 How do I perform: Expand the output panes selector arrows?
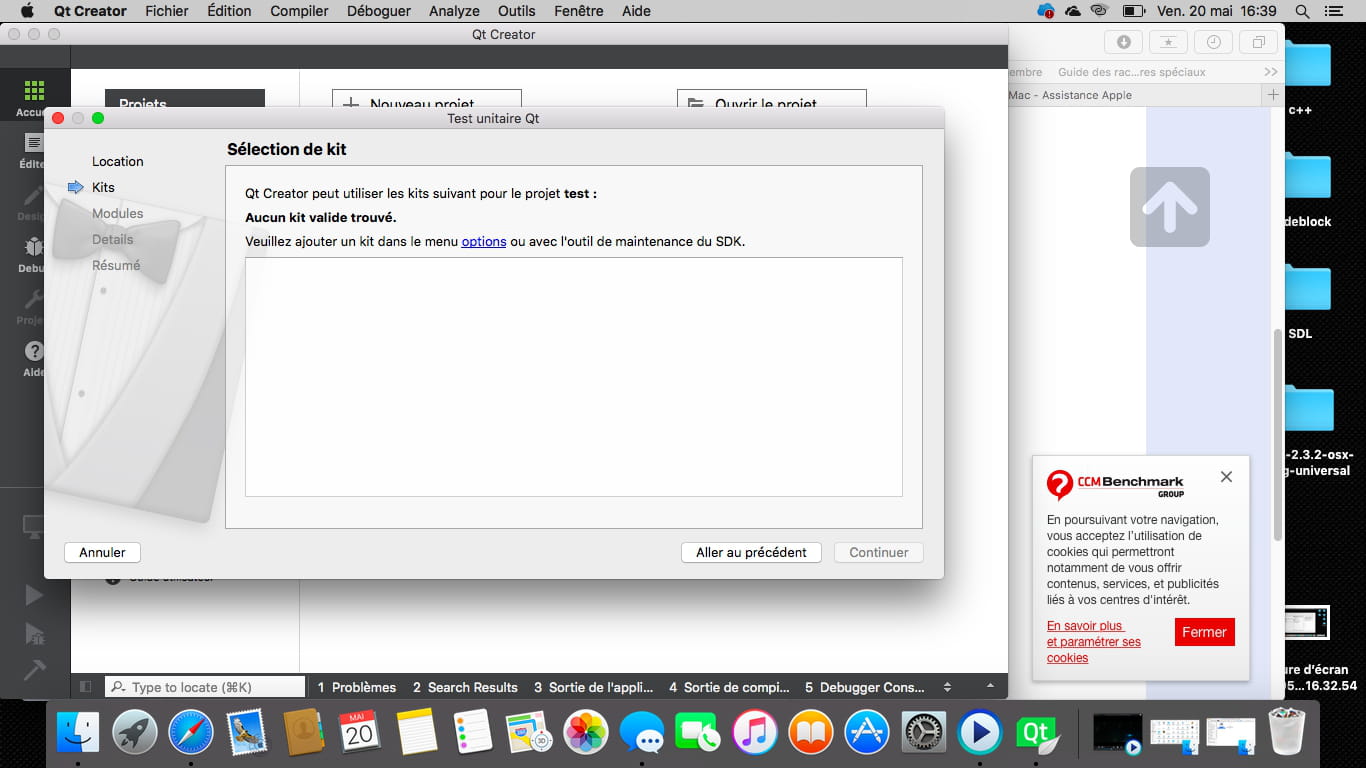948,687
